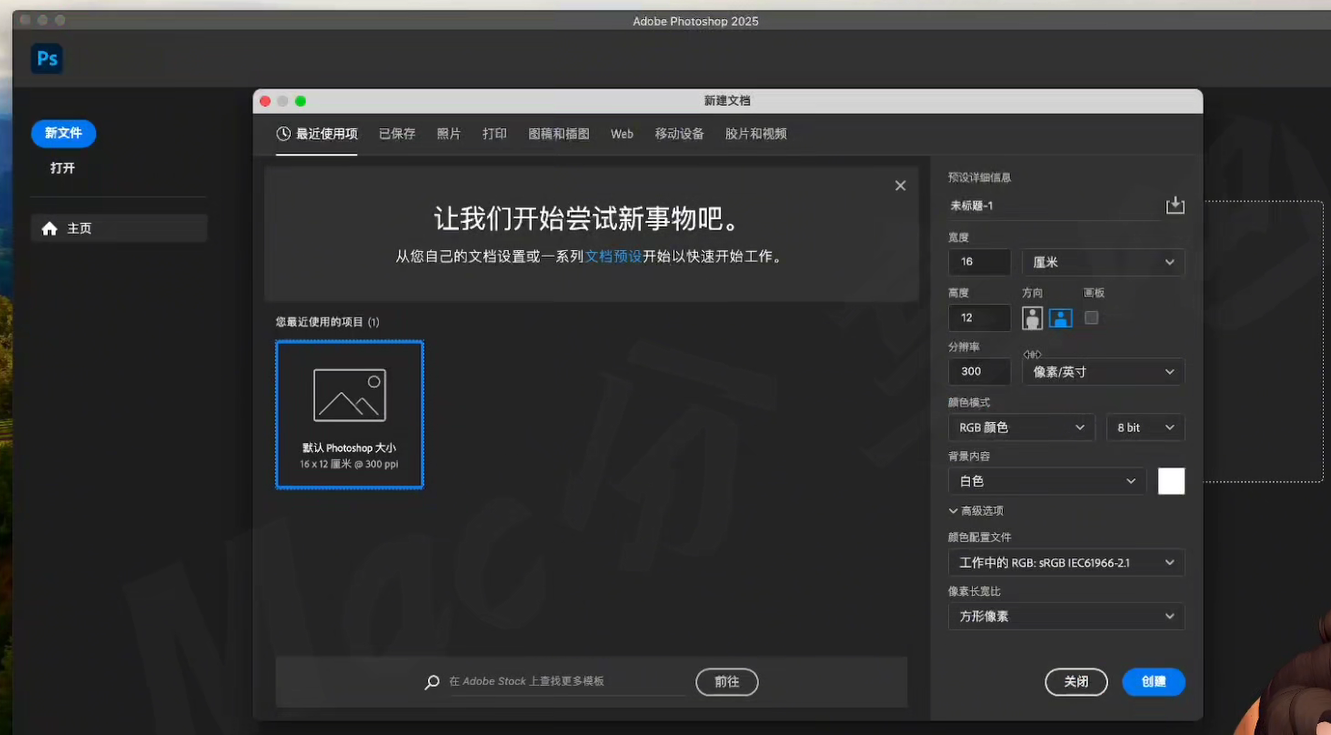
Task: Click the 新文件 button
Action: click(x=63, y=133)
